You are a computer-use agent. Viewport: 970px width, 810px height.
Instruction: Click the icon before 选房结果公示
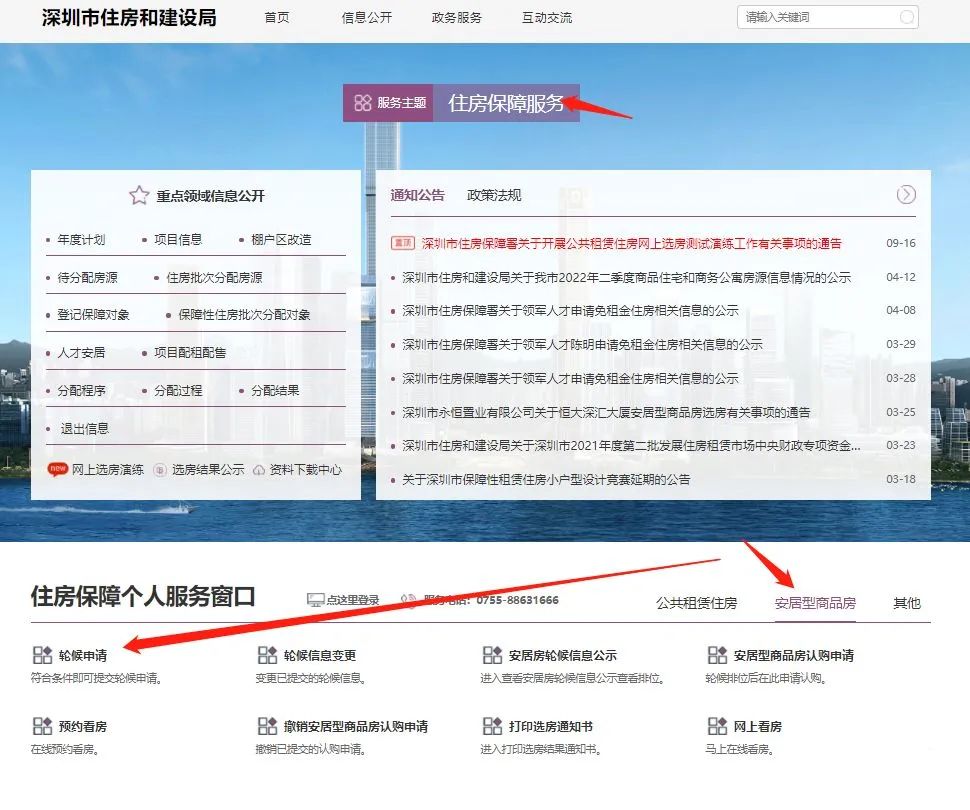pos(160,470)
